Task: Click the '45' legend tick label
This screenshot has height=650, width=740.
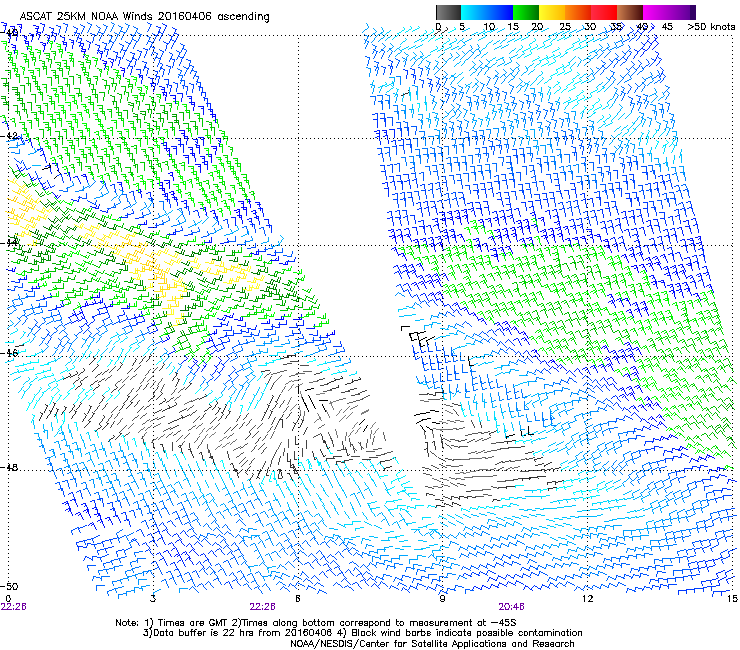Action: pyautogui.click(x=667, y=27)
